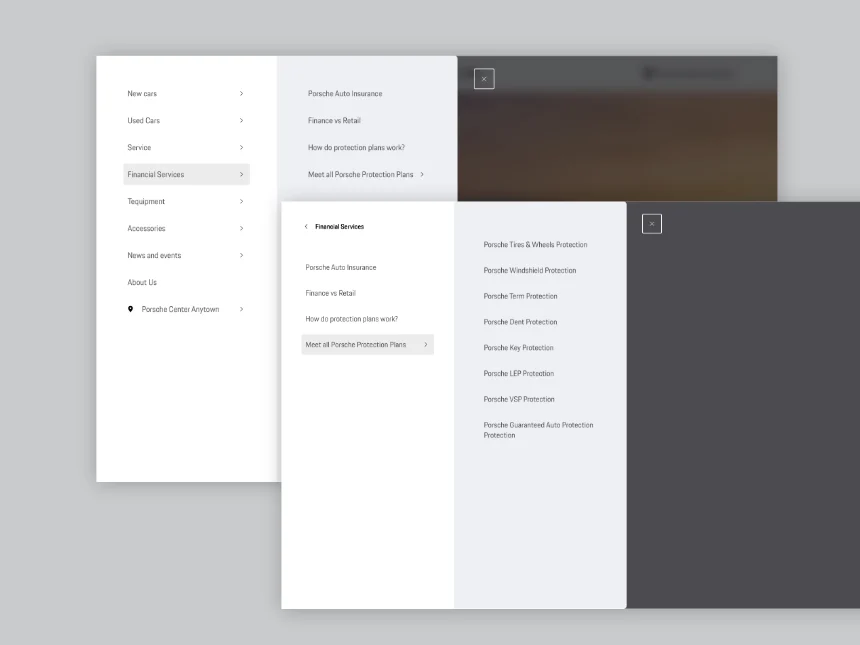Viewport: 860px width, 645px height.
Task: Open Porsche VSP Protection
Action: 519,399
